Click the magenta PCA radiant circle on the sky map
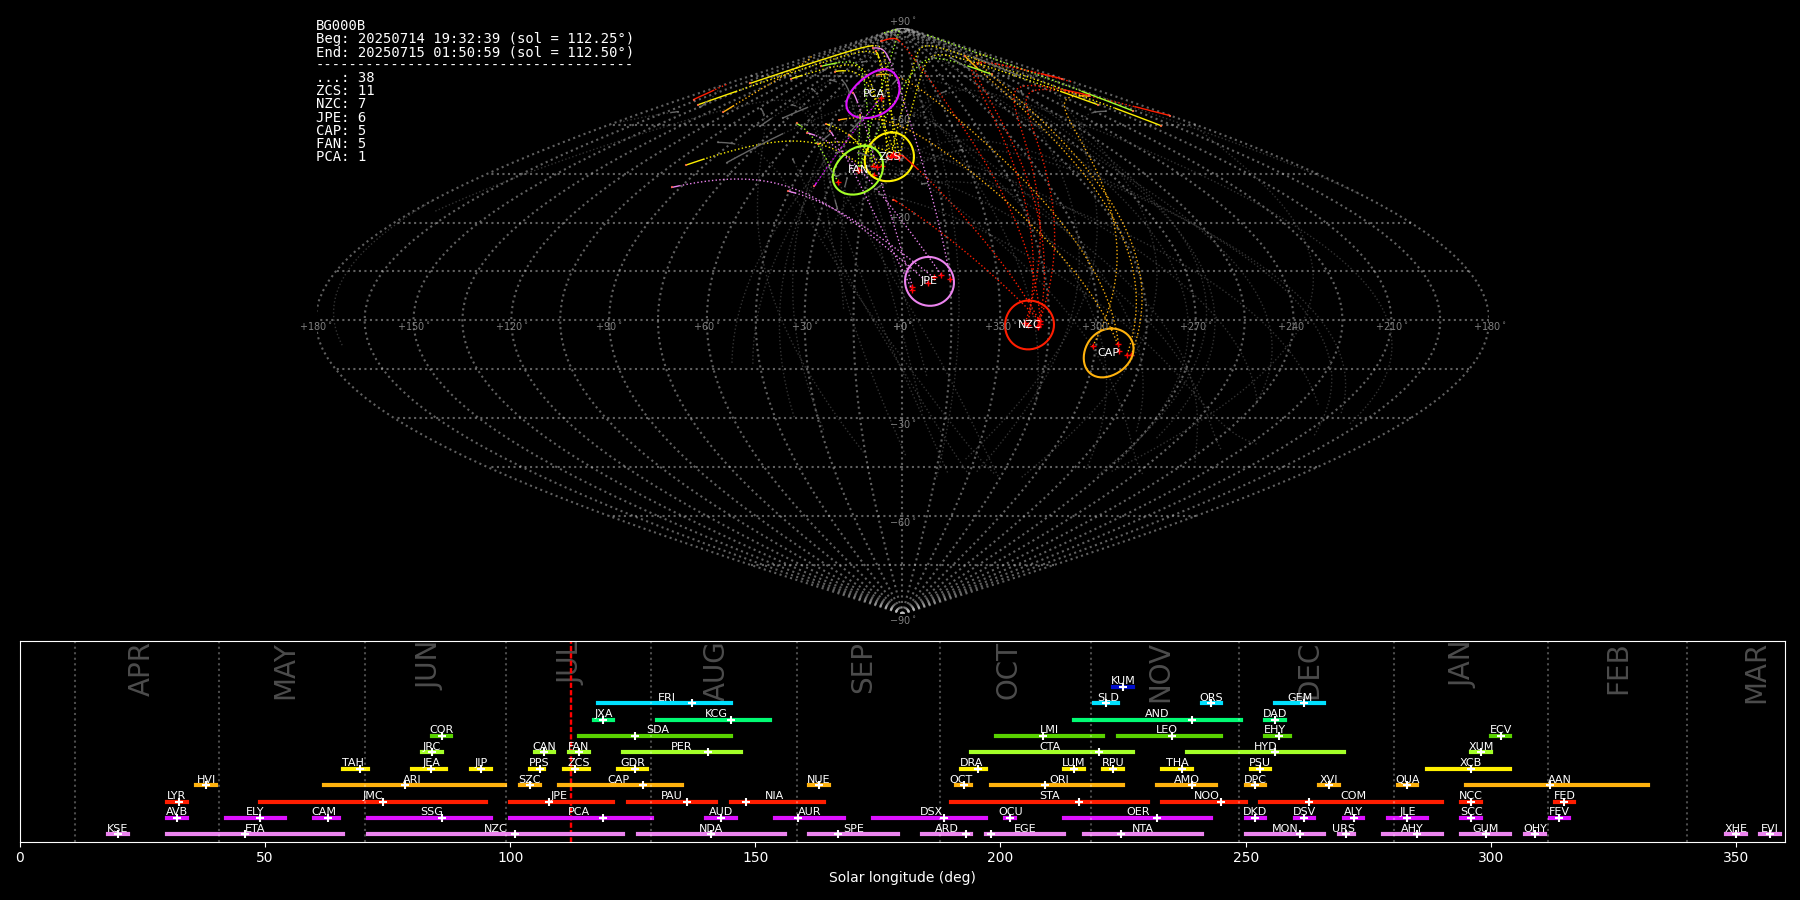 (873, 94)
